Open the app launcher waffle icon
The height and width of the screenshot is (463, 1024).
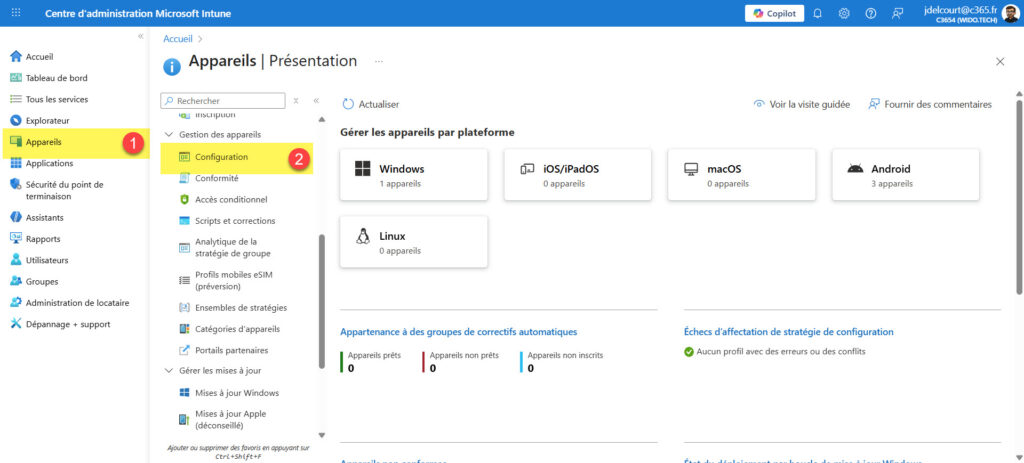point(16,13)
